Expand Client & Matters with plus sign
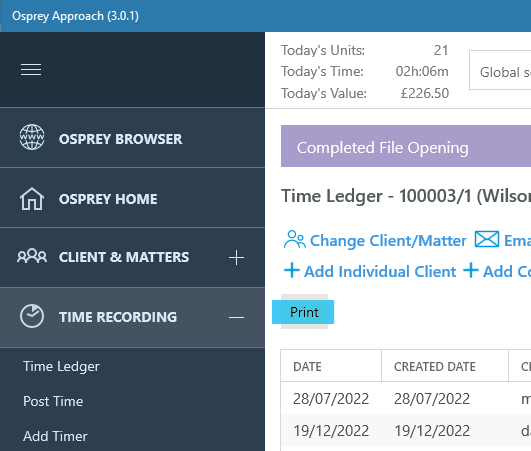 tap(236, 258)
